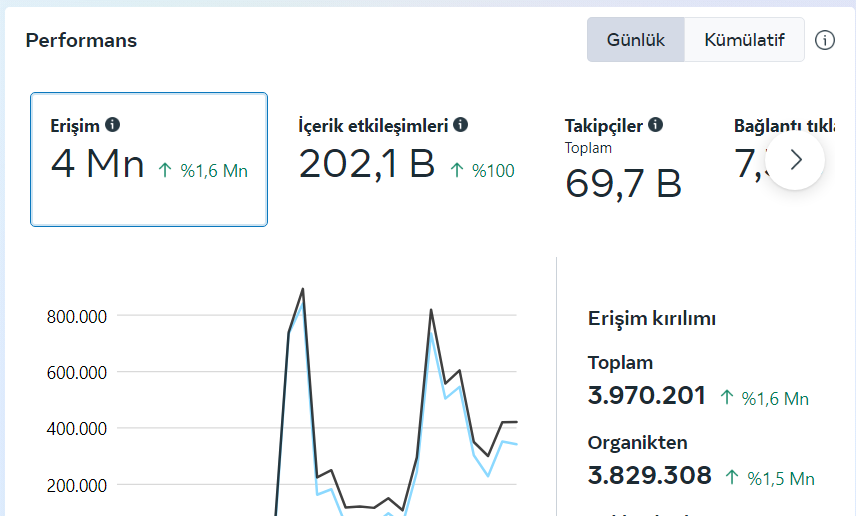
Task: Select the Takipçiler metric
Action: pyautogui.click(x=623, y=158)
